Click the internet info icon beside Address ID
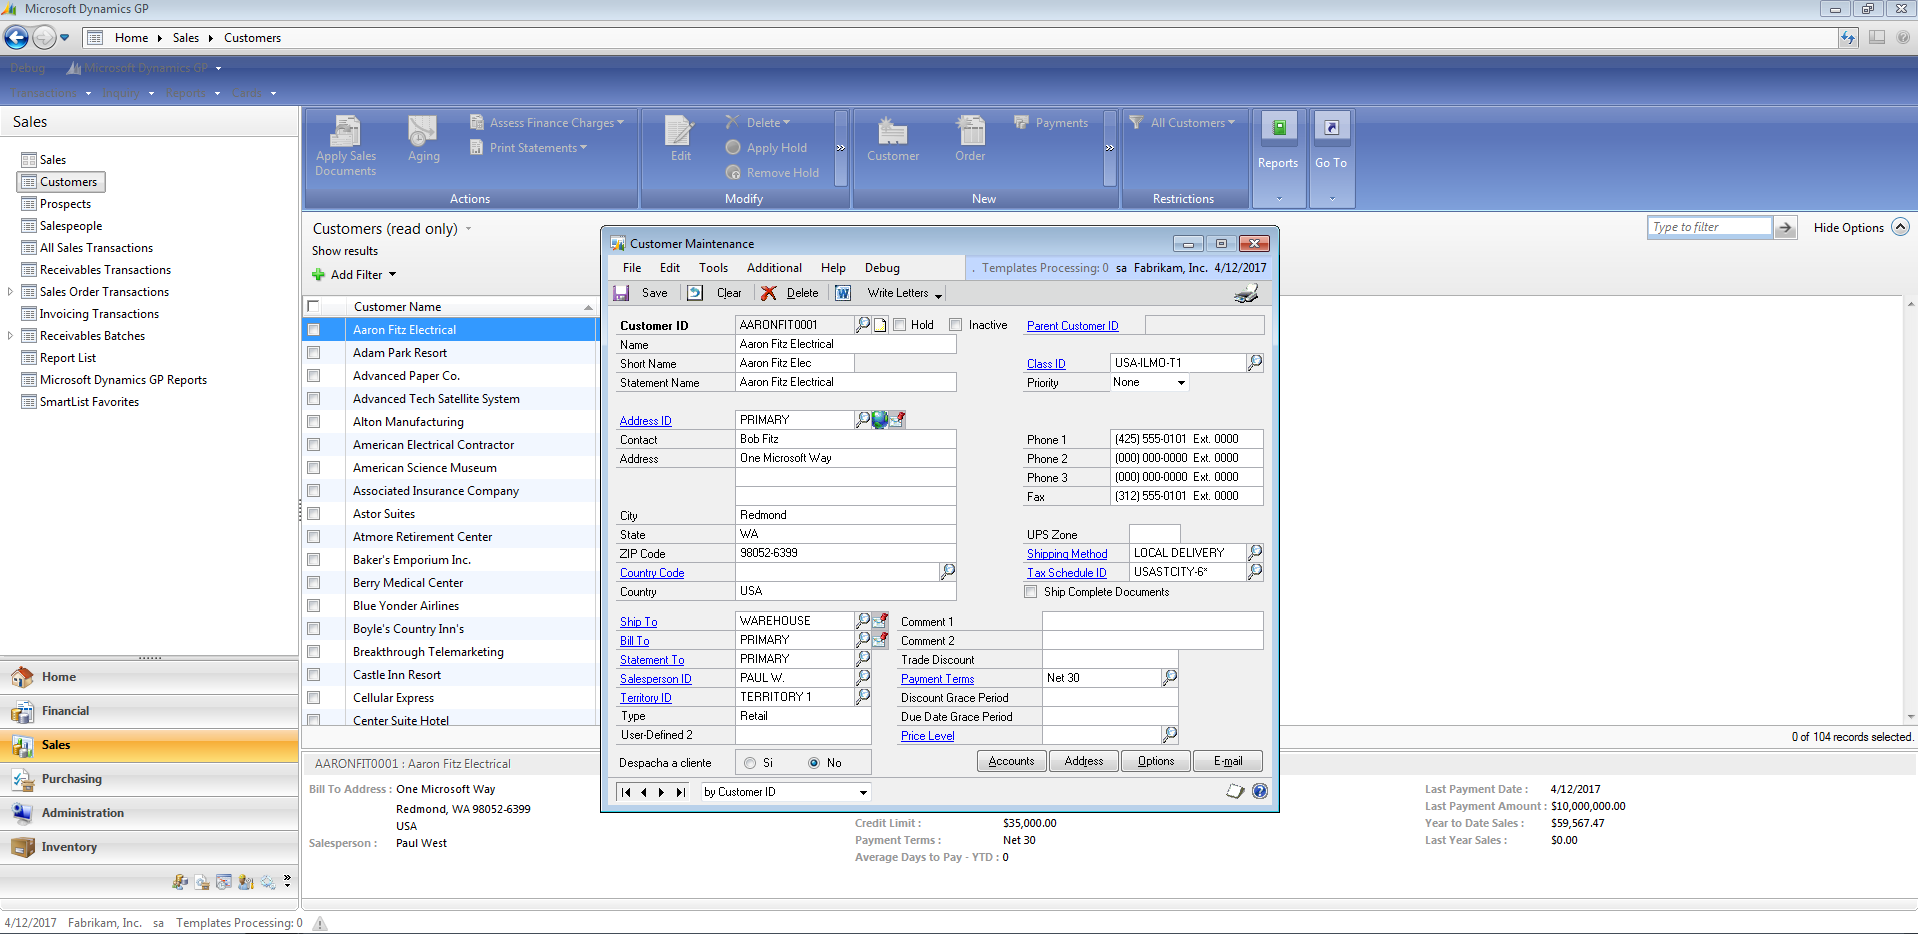 click(897, 420)
